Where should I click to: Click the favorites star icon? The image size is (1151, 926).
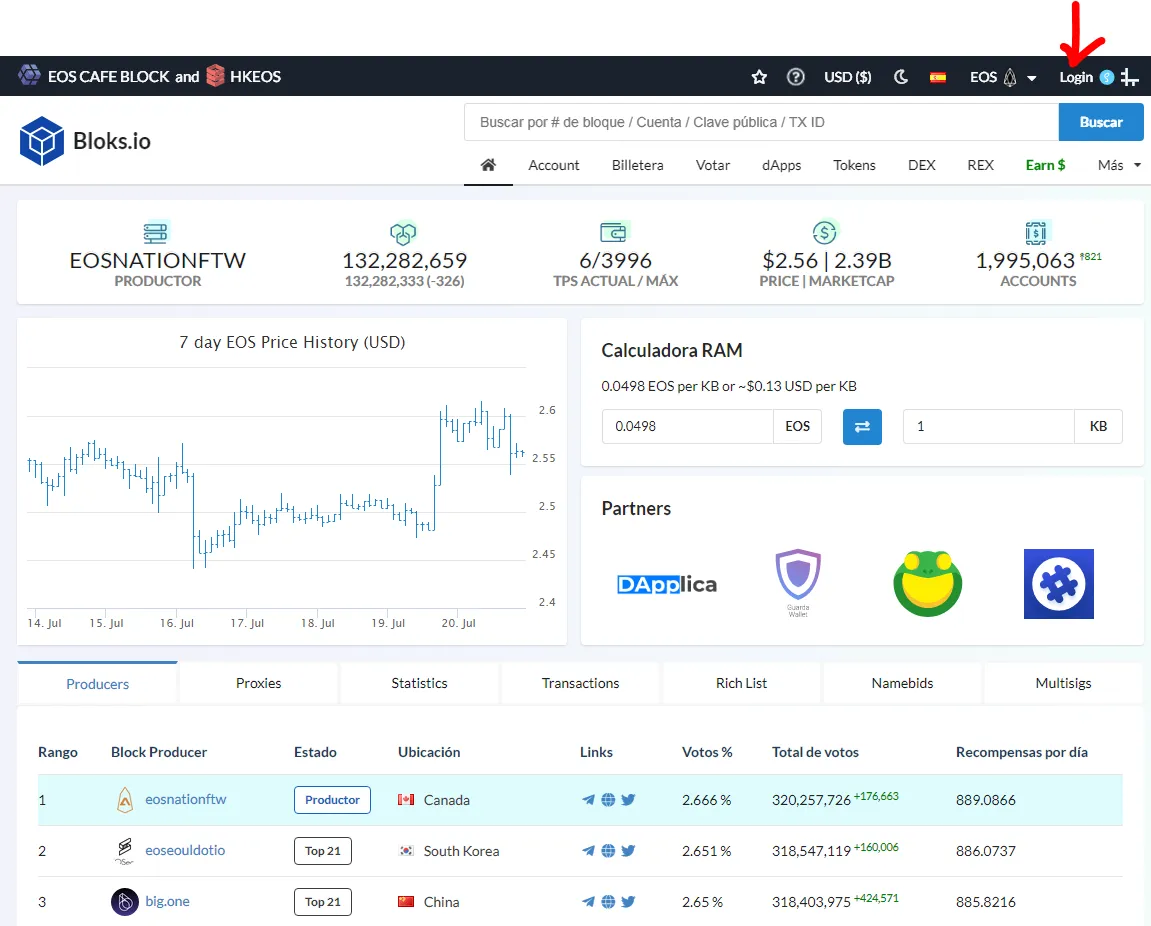pyautogui.click(x=759, y=77)
